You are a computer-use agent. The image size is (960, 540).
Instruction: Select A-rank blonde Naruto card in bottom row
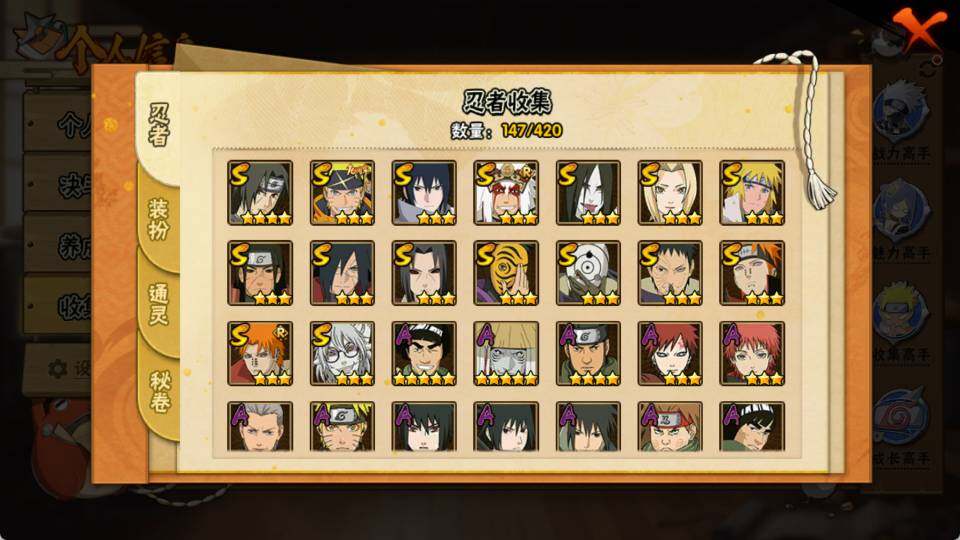click(x=342, y=427)
